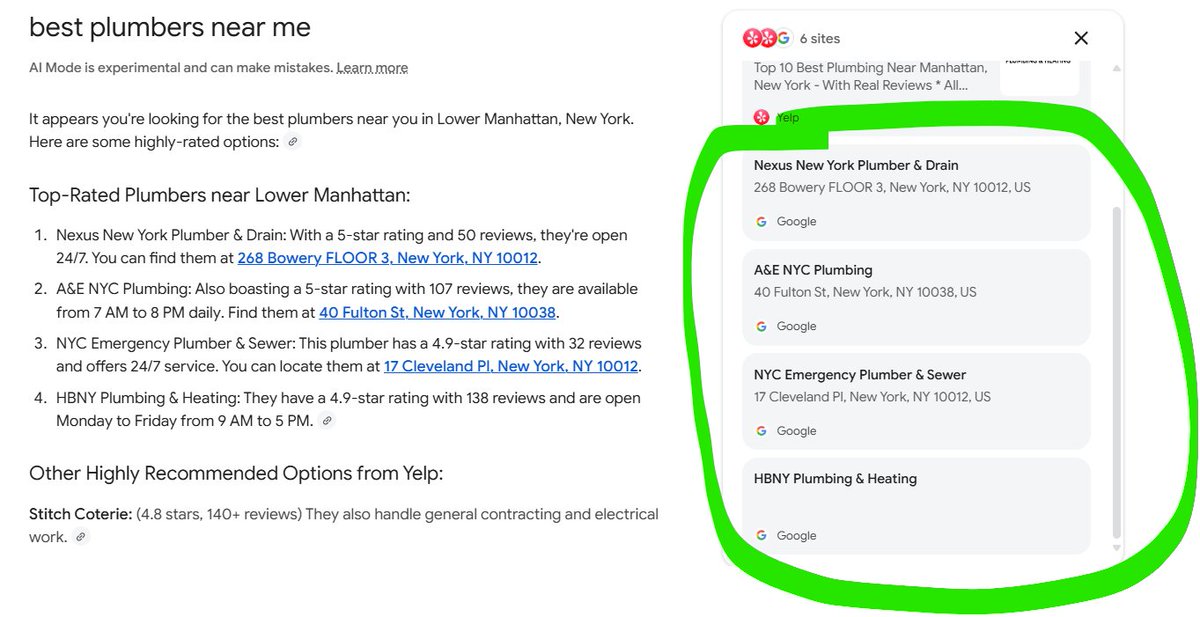This screenshot has height=617, width=1200.
Task: Open 17 Cleveland Pl address link
Action: point(511,366)
